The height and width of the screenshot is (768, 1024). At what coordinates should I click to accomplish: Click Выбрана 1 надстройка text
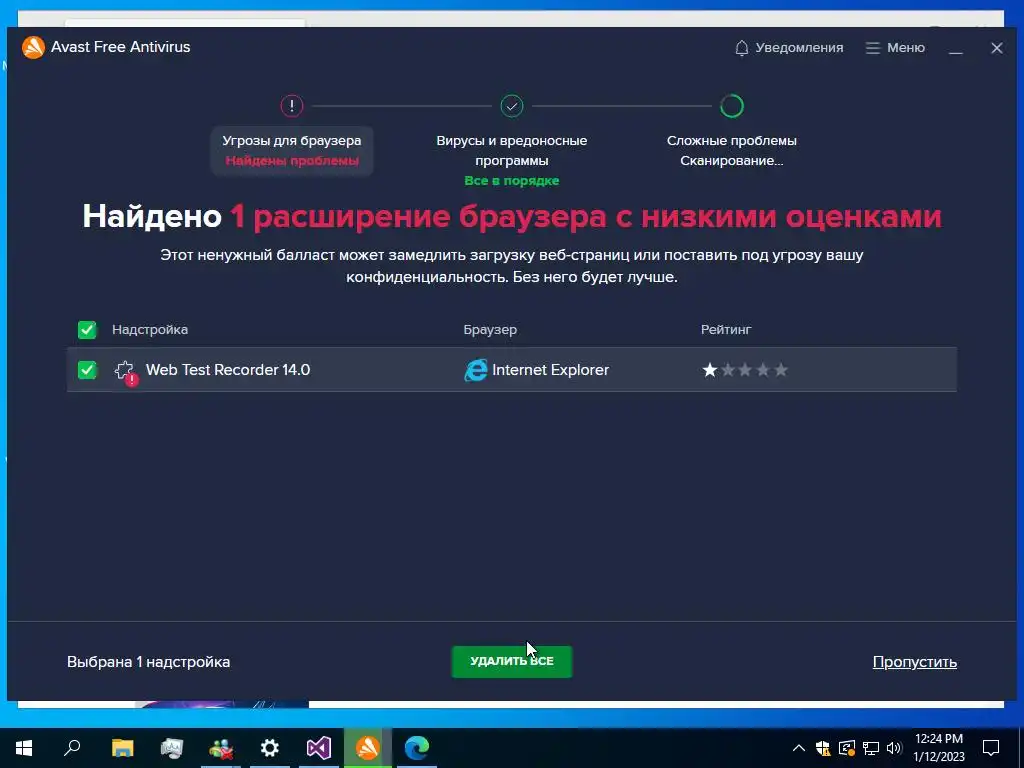148,662
